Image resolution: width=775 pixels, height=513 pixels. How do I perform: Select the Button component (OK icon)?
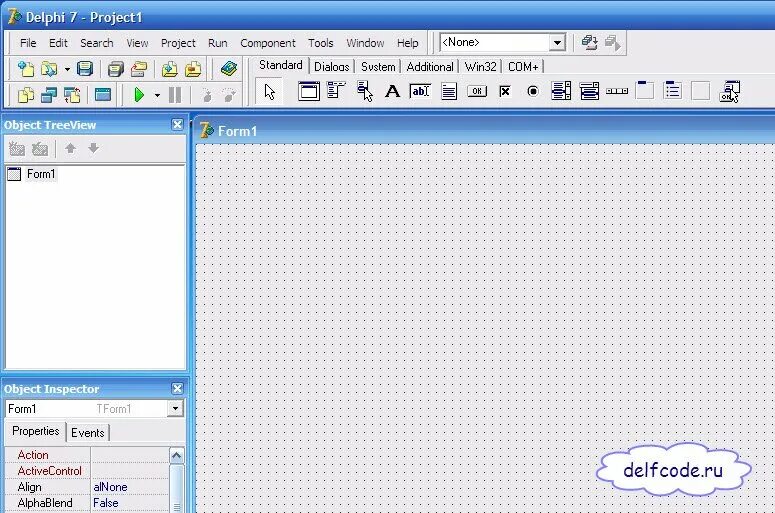coord(476,91)
